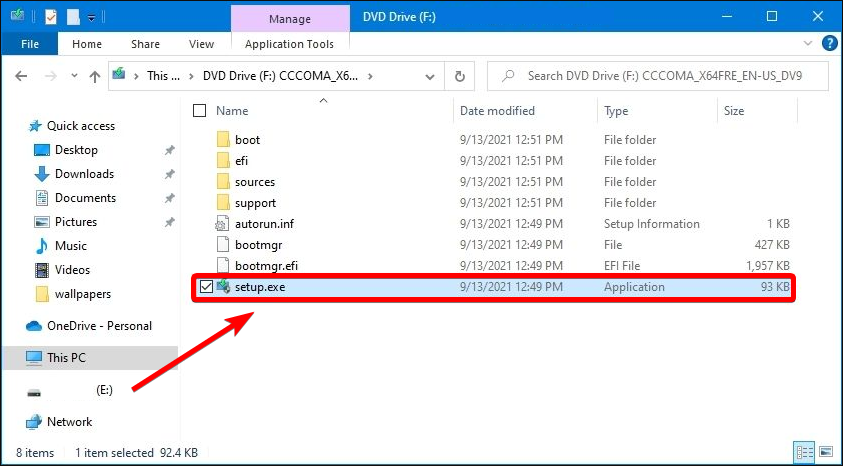Viewport: 843px width, 466px height.
Task: Refresh the folder with the refresh icon
Action: click(x=460, y=76)
